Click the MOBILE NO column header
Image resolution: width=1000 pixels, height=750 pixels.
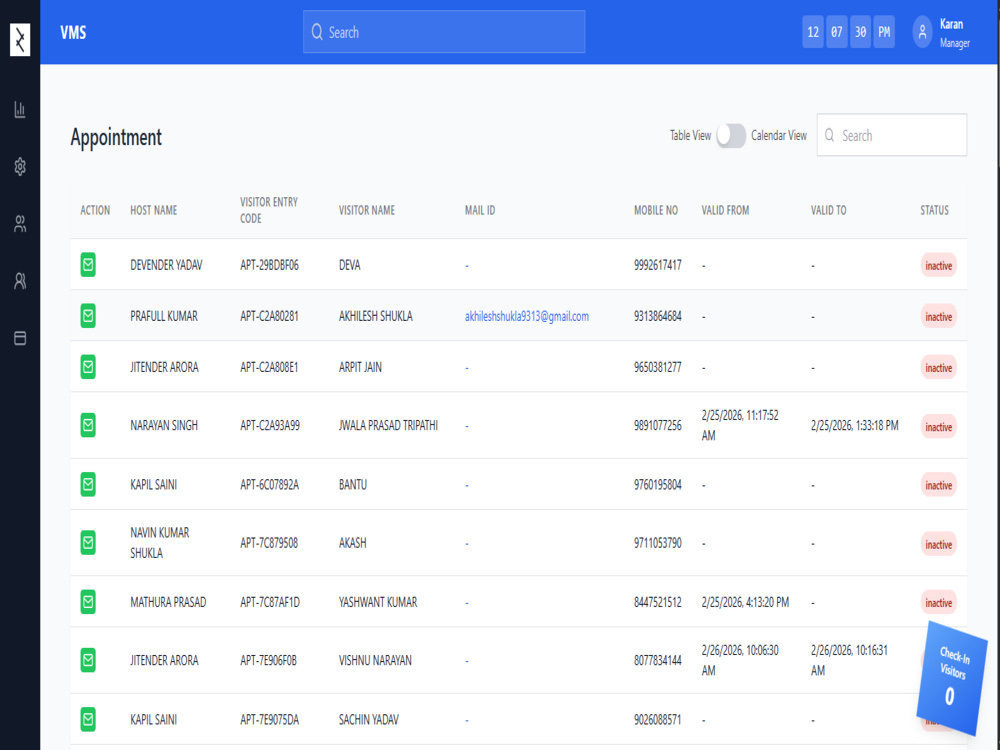[x=656, y=210]
